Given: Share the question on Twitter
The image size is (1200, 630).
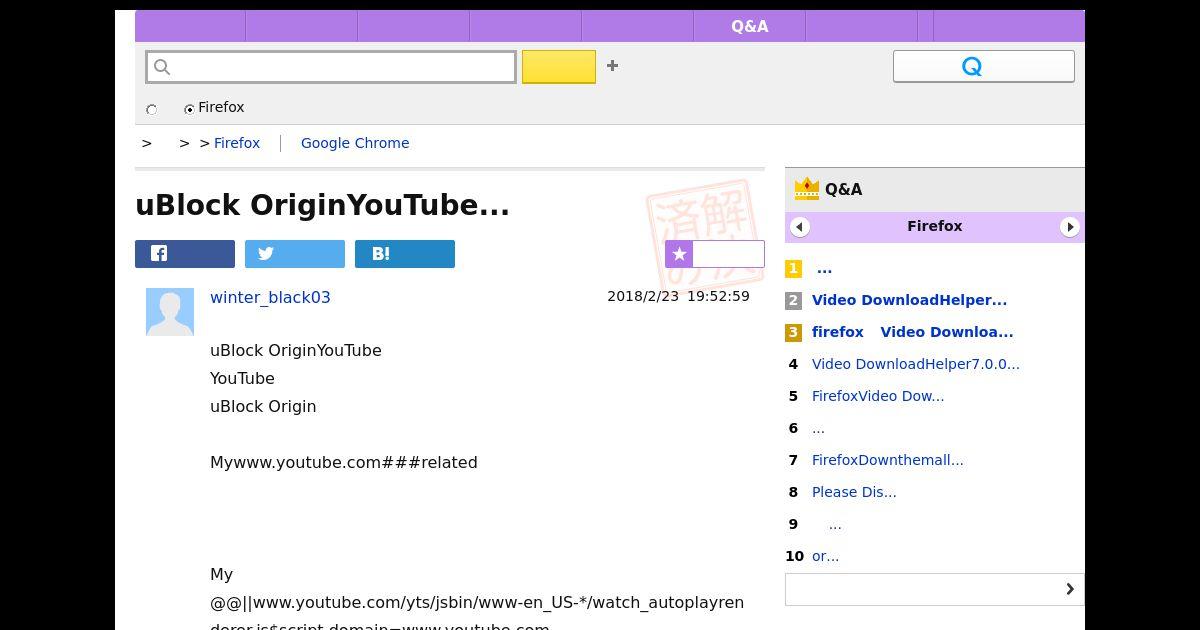Looking at the screenshot, I should click(295, 254).
